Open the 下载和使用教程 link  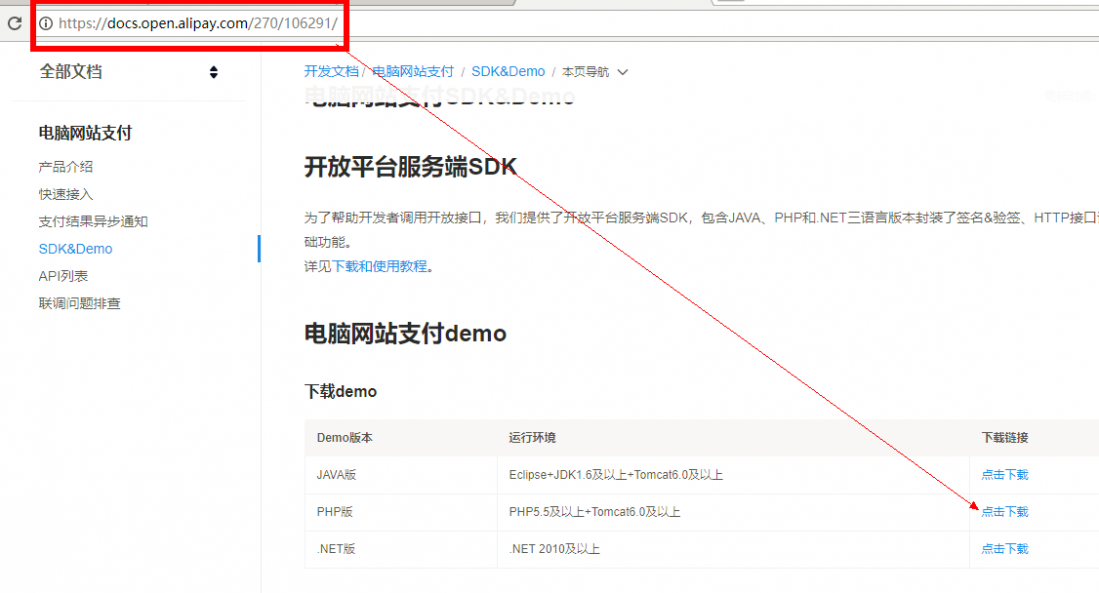tap(379, 266)
